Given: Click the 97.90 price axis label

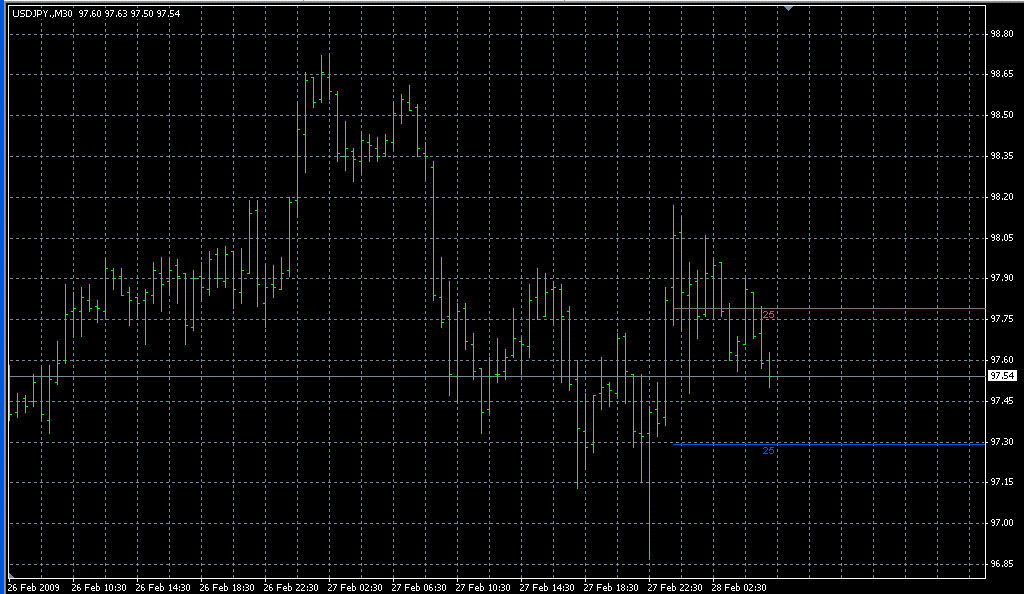Looking at the screenshot, I should point(1002,278).
